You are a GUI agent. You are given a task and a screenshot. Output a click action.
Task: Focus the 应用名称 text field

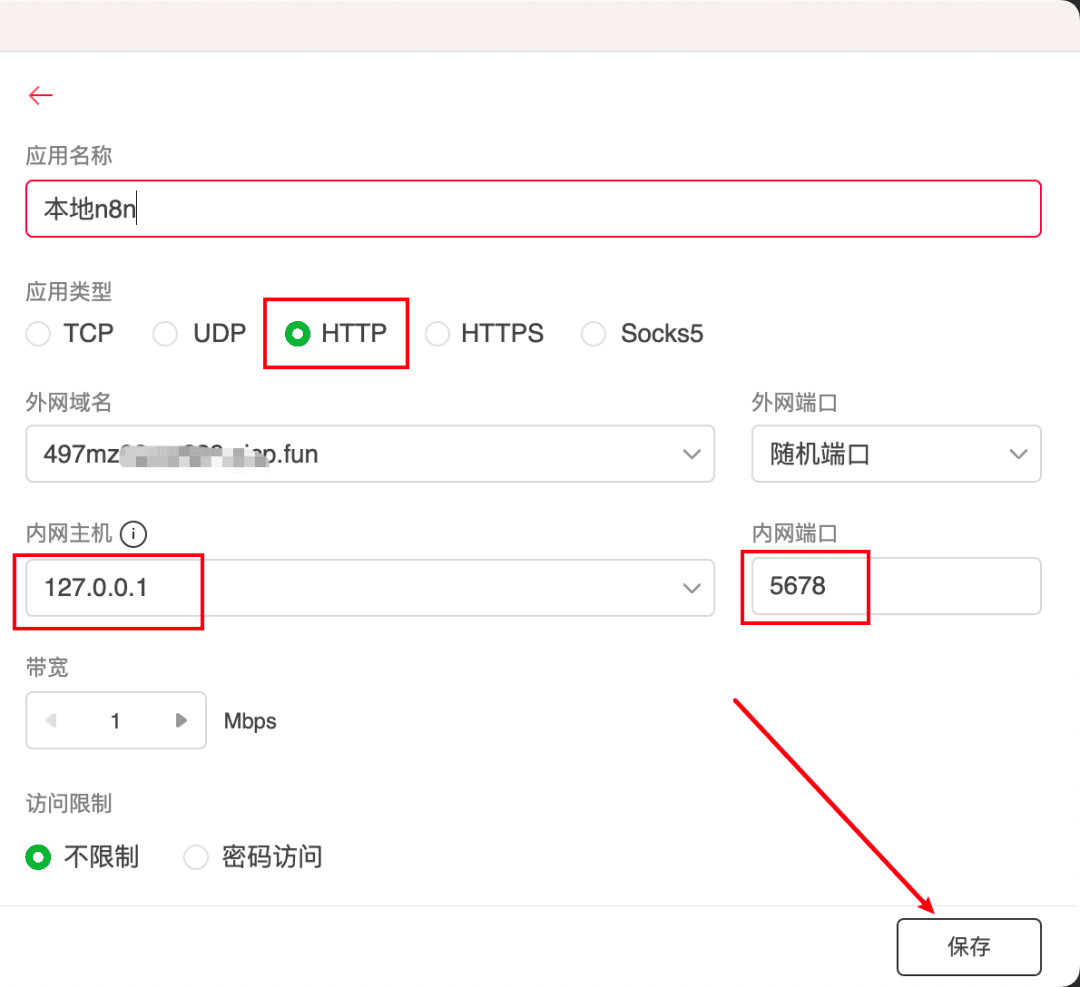coord(532,209)
